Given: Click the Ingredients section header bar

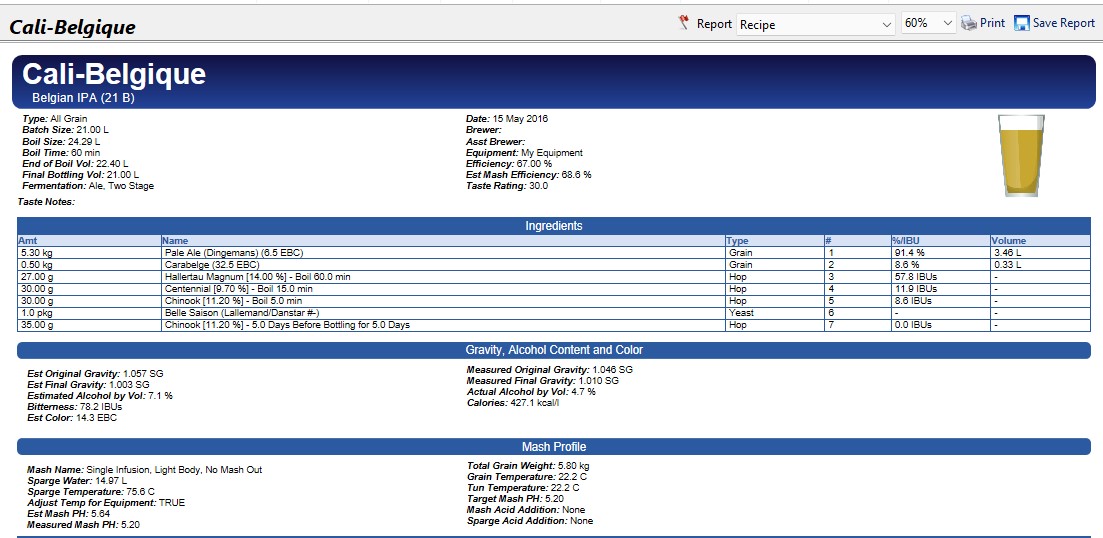Looking at the screenshot, I should 553,226.
